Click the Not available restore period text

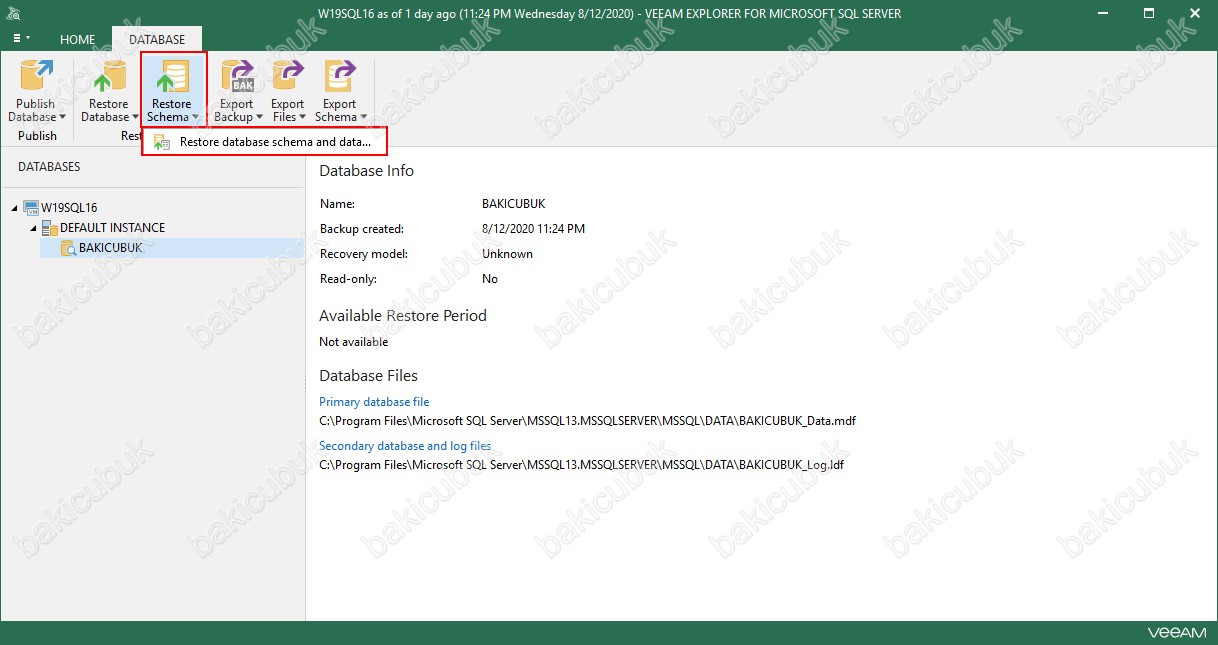click(x=353, y=342)
